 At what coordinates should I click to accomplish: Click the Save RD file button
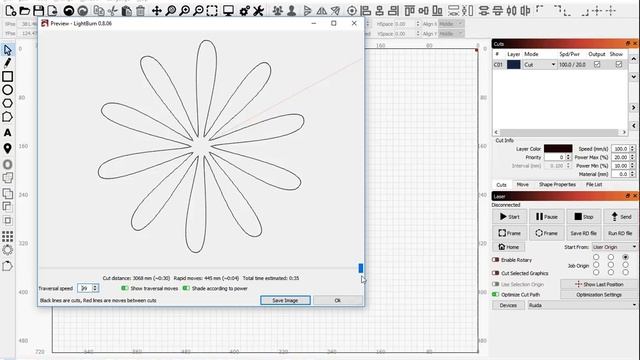[583, 233]
